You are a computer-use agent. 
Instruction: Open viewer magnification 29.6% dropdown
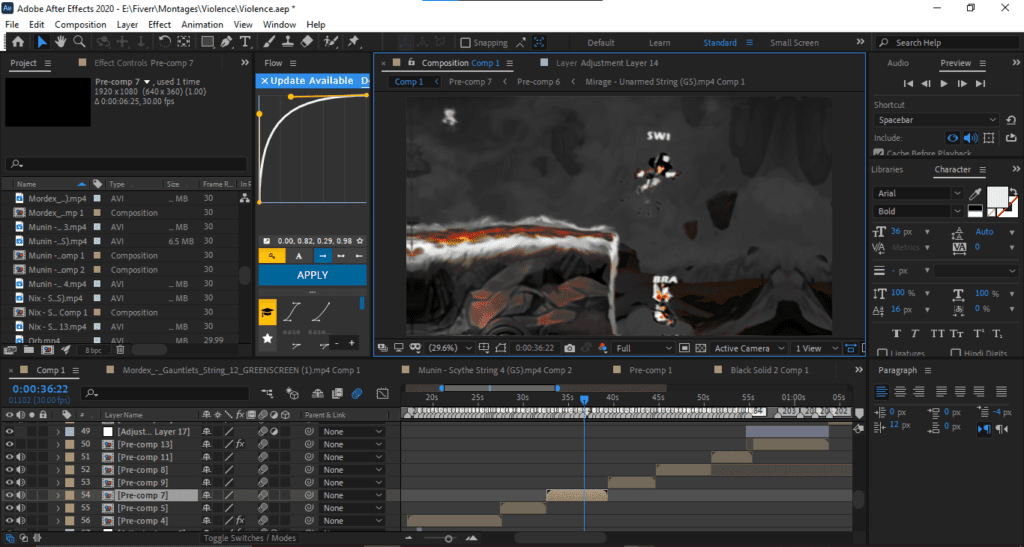point(449,348)
